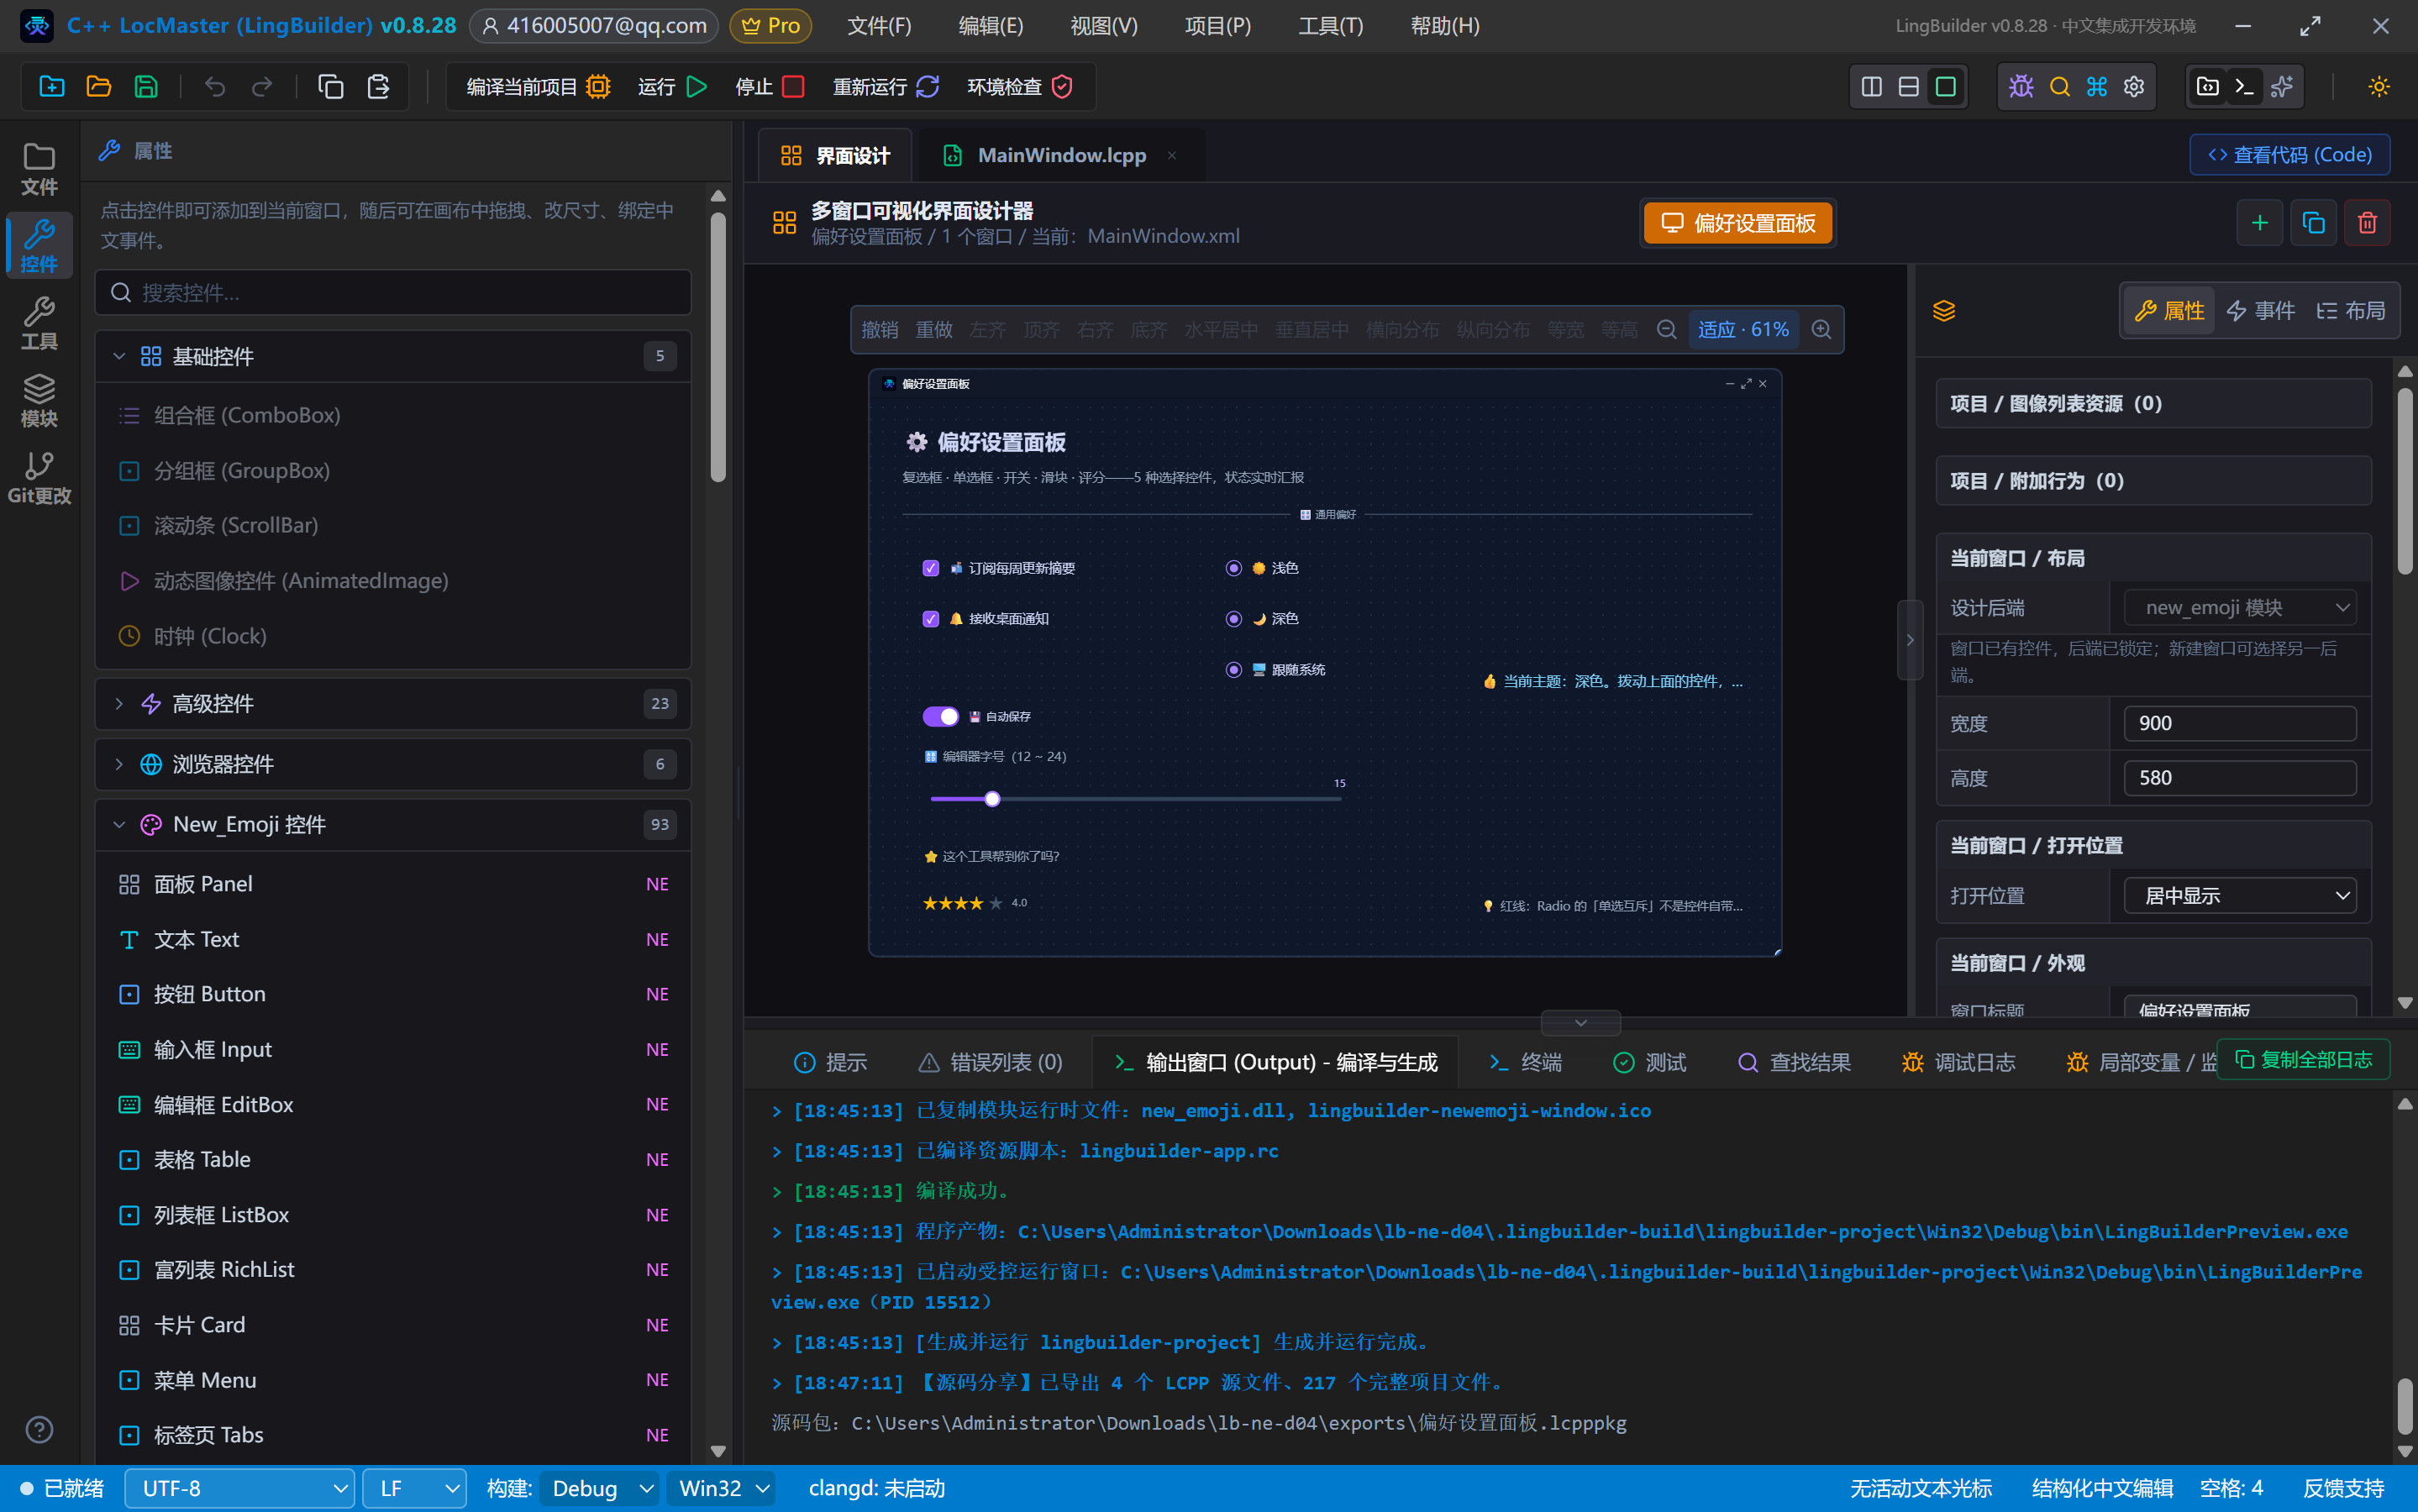Click the 编译当前项目 button
The width and height of the screenshot is (2418, 1512).
(x=538, y=87)
